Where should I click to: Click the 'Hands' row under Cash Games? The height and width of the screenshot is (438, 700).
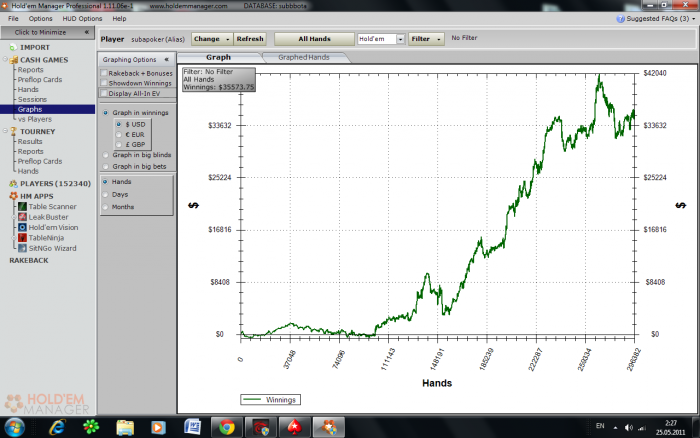[x=28, y=89]
